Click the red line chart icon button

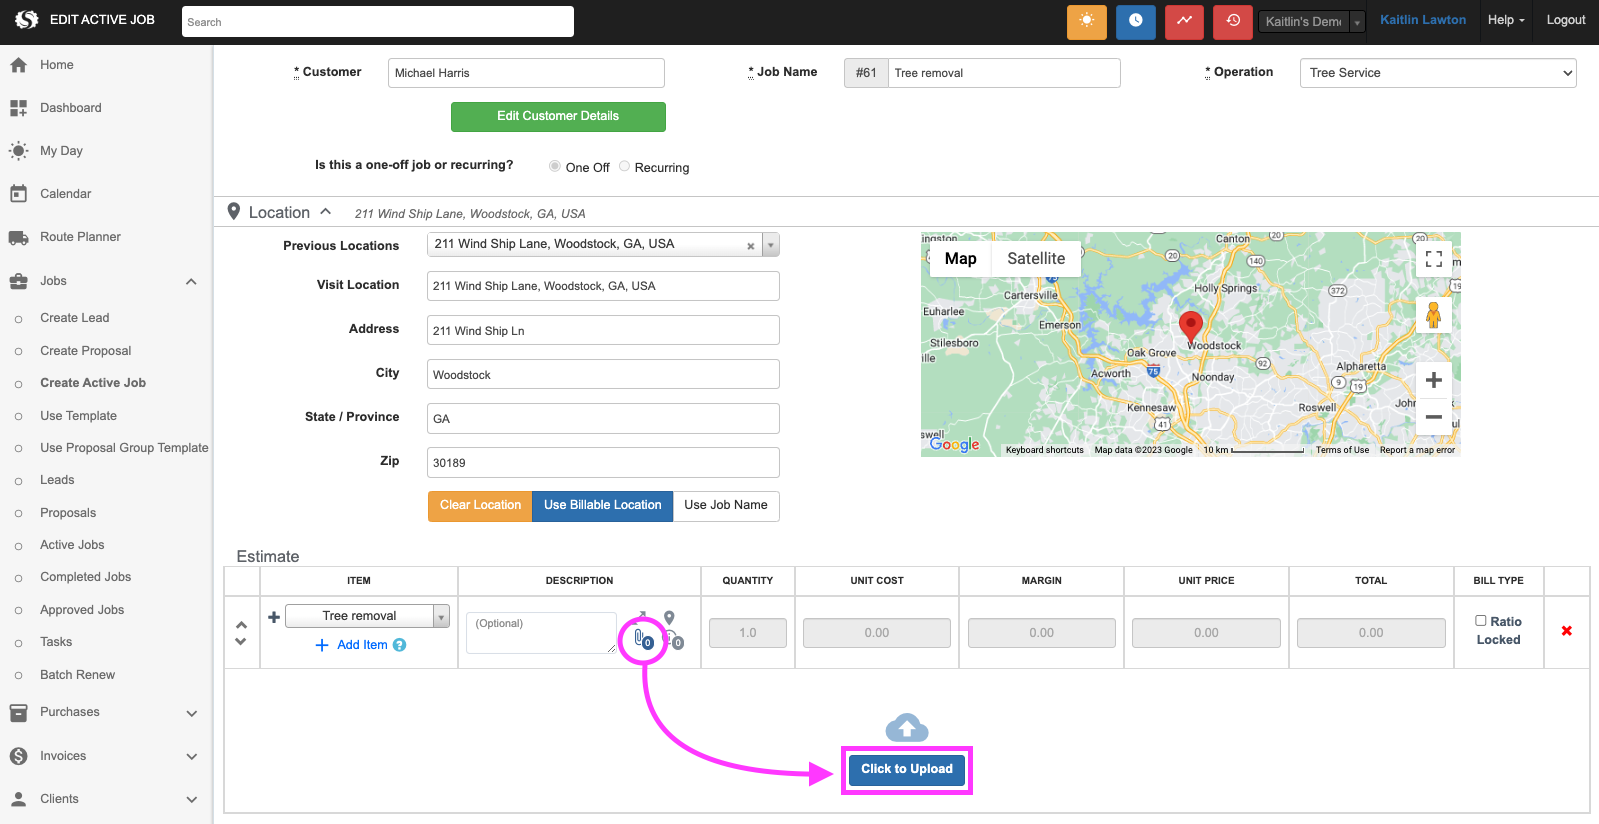(x=1184, y=21)
